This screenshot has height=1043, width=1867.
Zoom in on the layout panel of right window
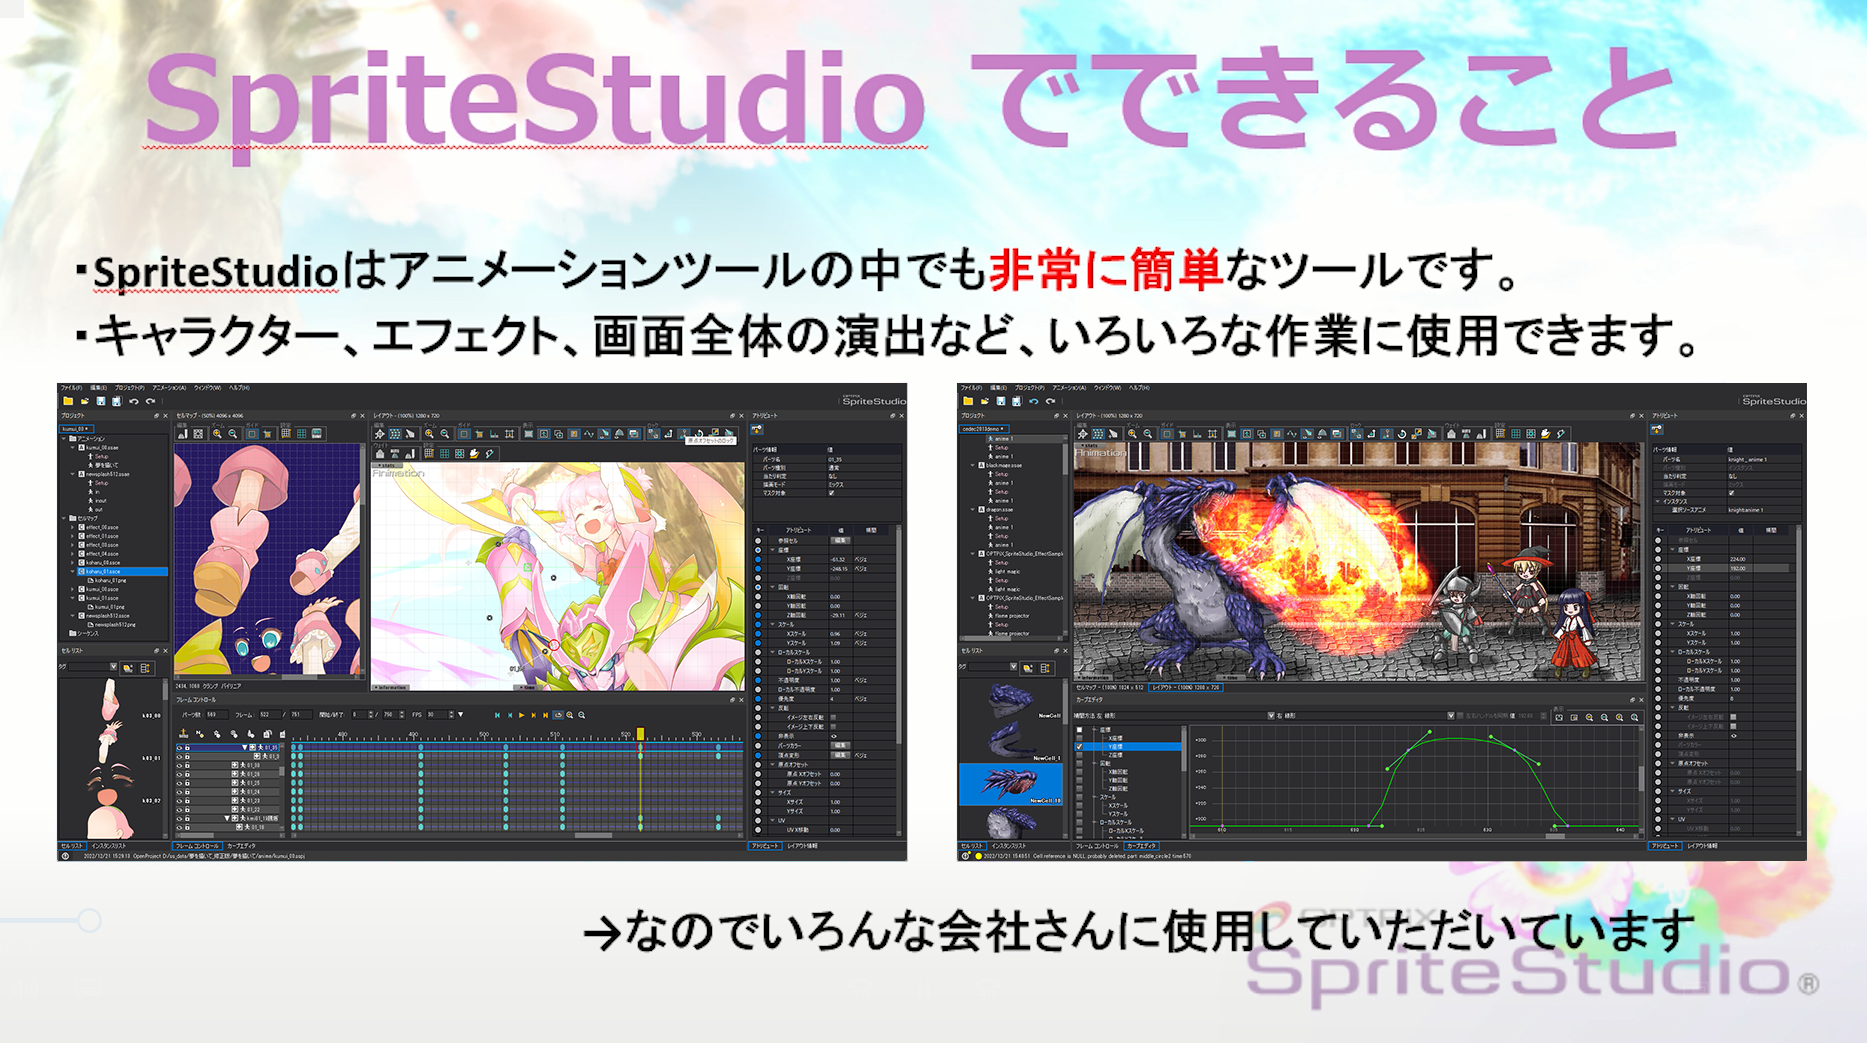(x=1132, y=434)
